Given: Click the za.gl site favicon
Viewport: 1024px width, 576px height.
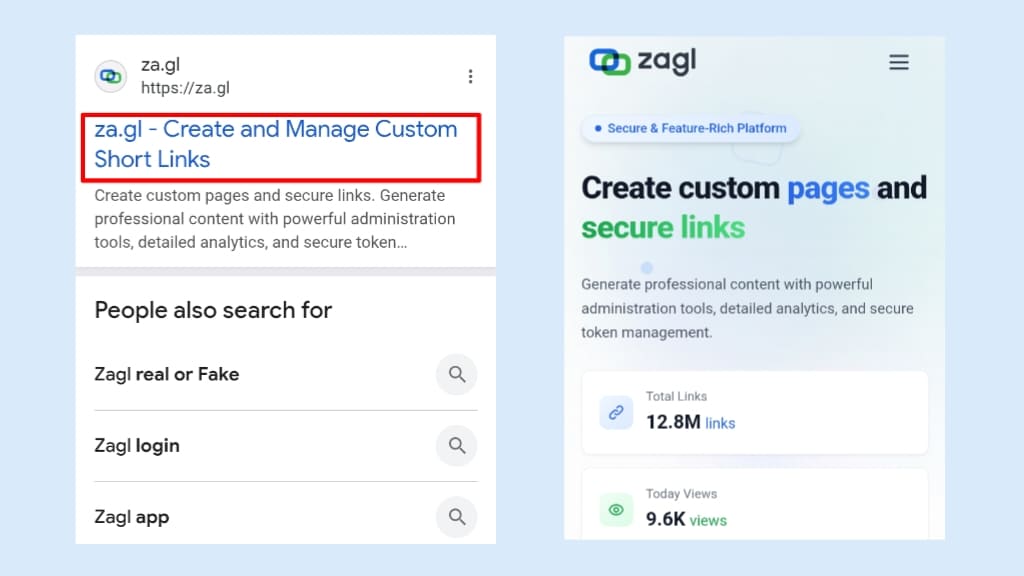Looking at the screenshot, I should (110, 76).
